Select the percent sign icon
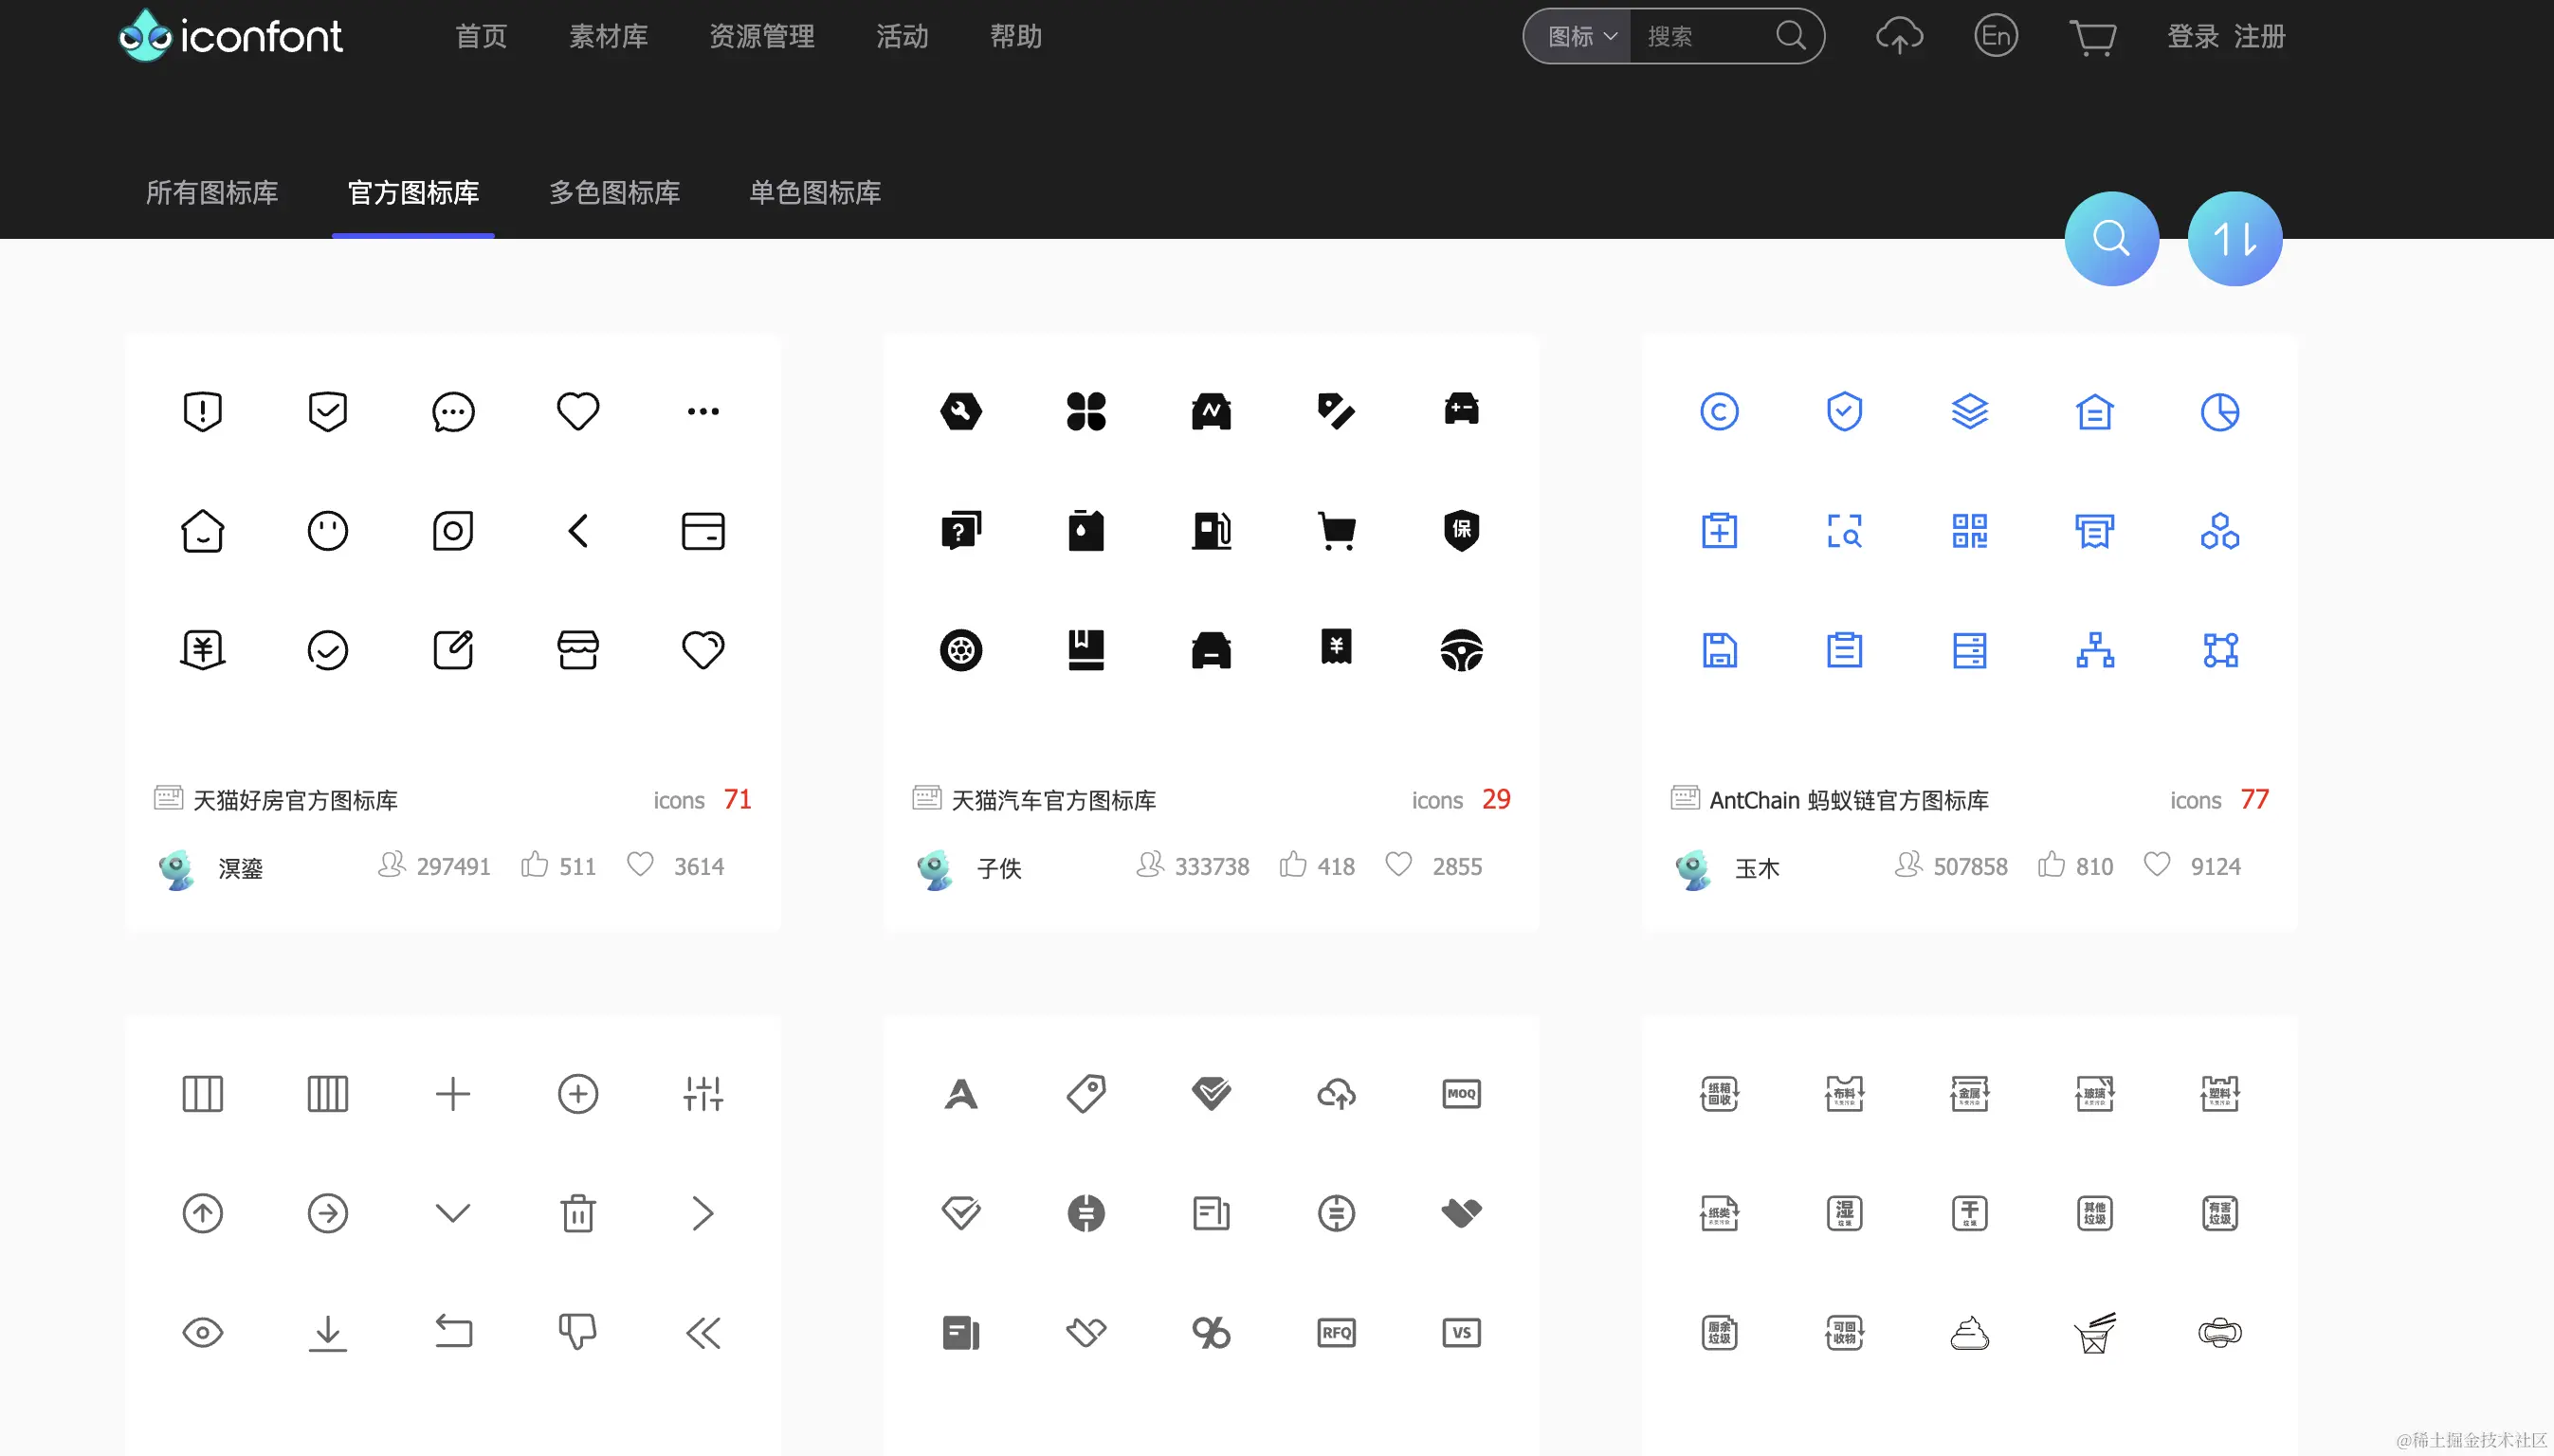2554x1456 pixels. tap(1211, 1333)
